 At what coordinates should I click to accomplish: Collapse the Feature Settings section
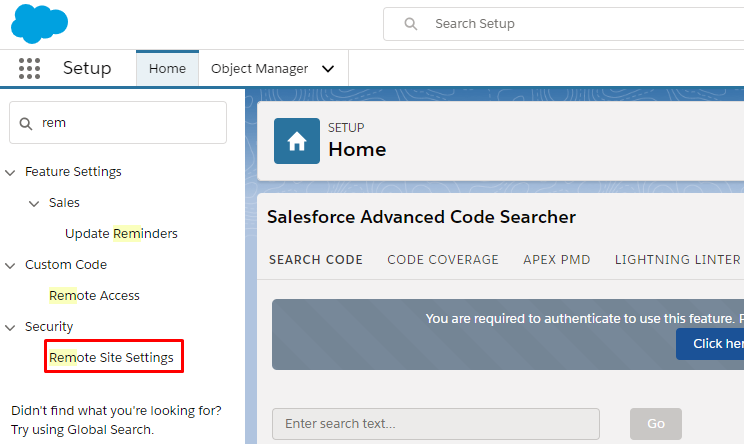coord(10,172)
